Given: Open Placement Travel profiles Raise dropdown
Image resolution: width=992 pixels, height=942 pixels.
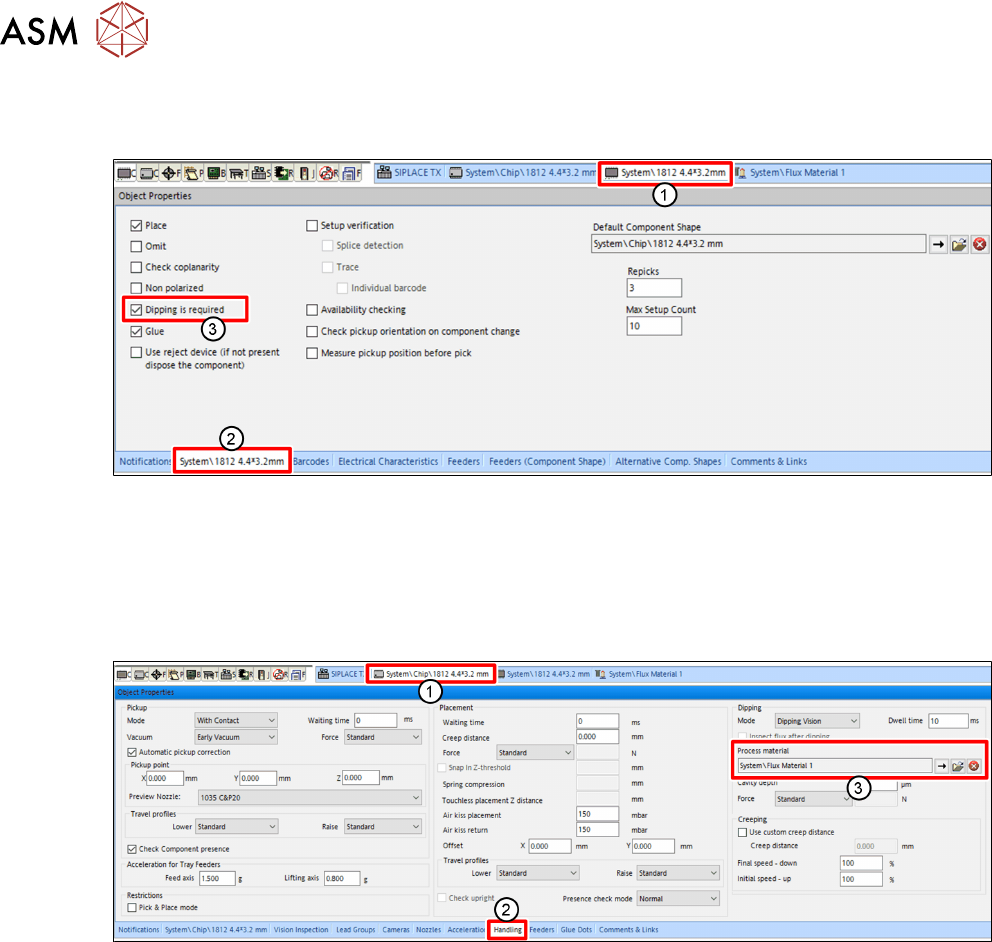Looking at the screenshot, I should click(x=678, y=874).
